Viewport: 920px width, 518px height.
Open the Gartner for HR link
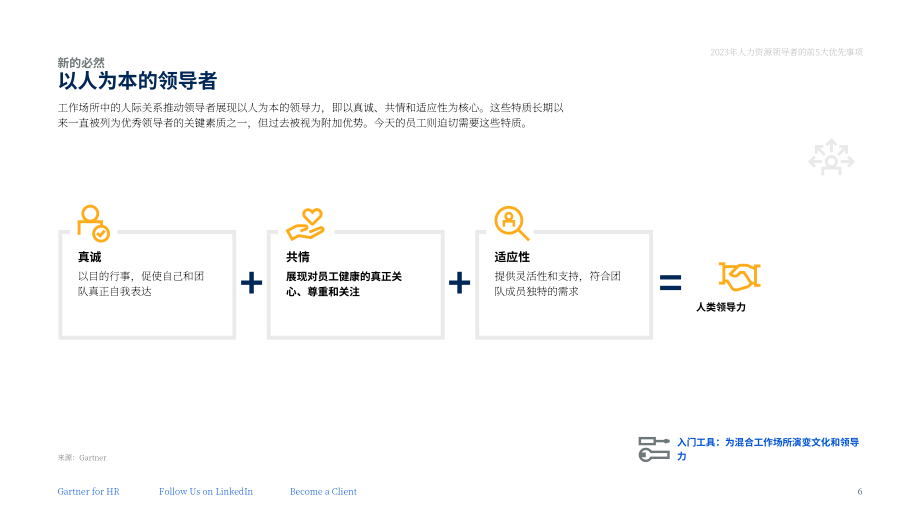click(x=89, y=492)
